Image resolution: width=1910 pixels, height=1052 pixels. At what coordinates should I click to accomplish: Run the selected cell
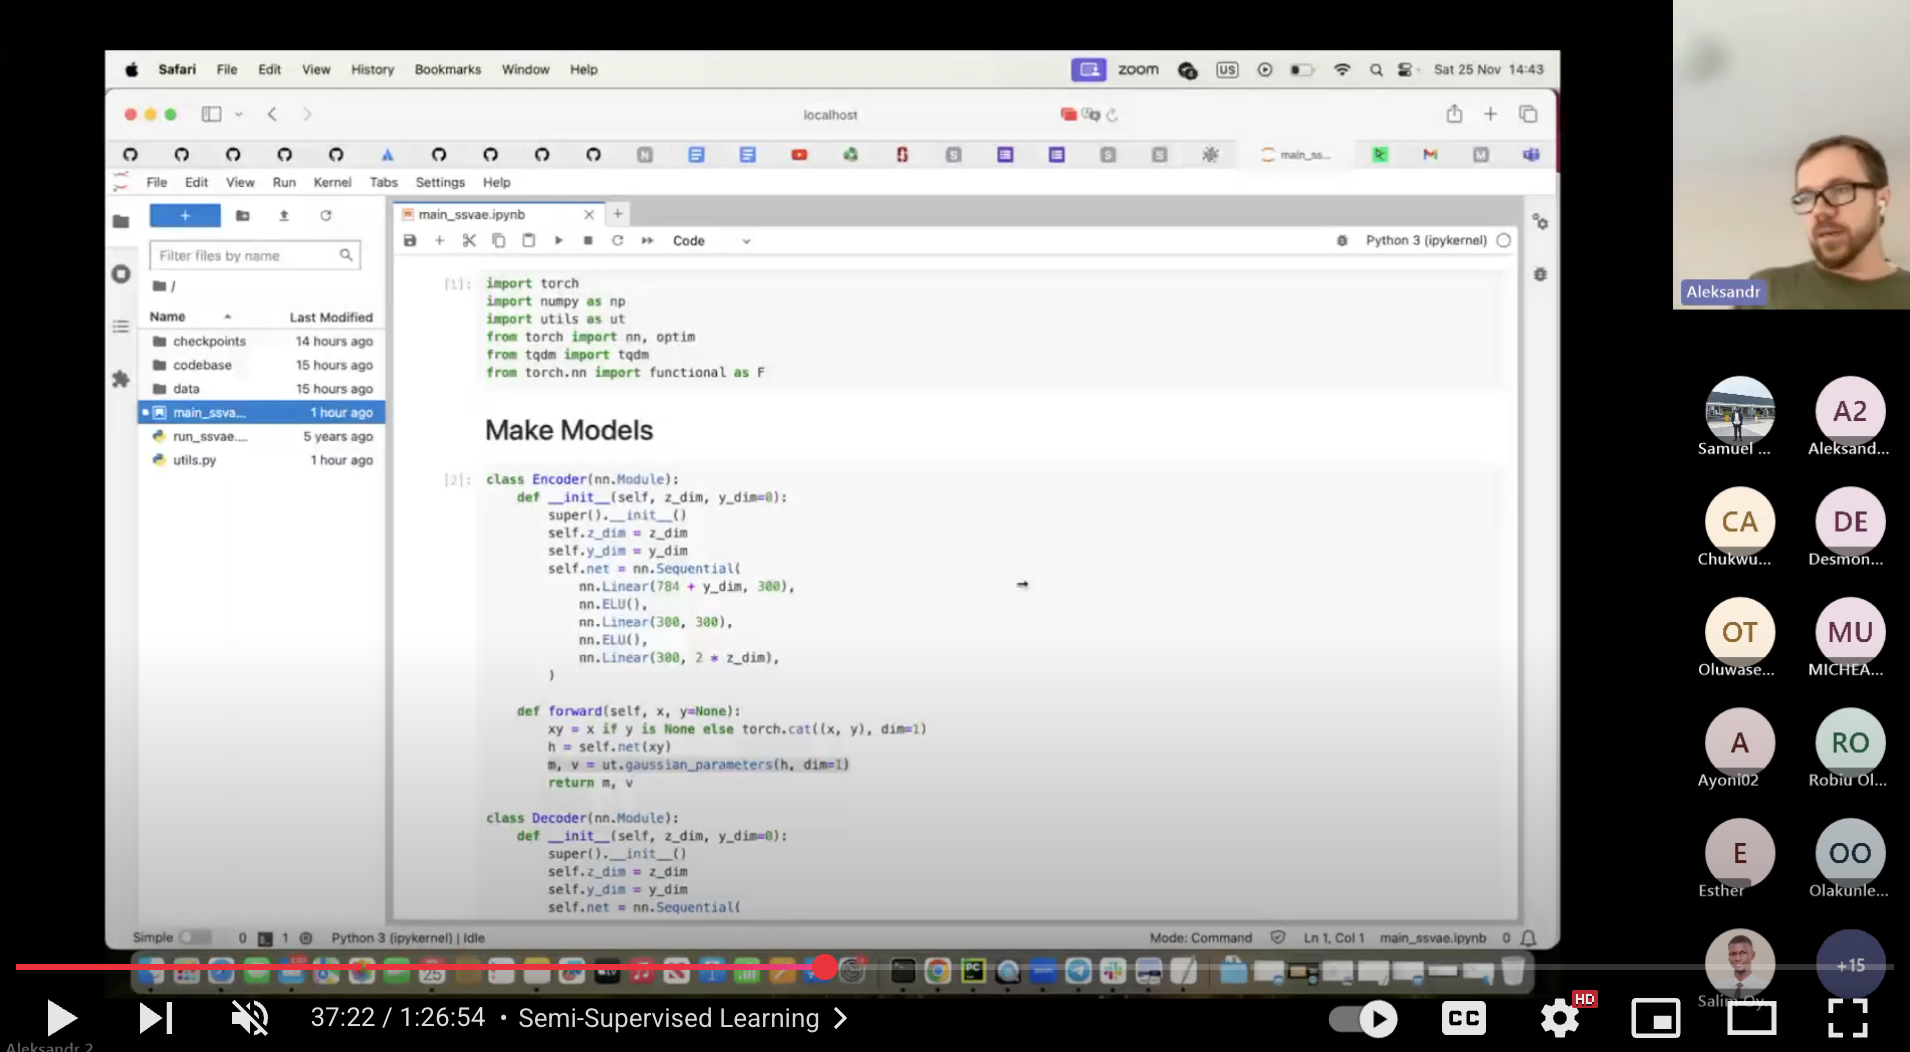point(558,241)
